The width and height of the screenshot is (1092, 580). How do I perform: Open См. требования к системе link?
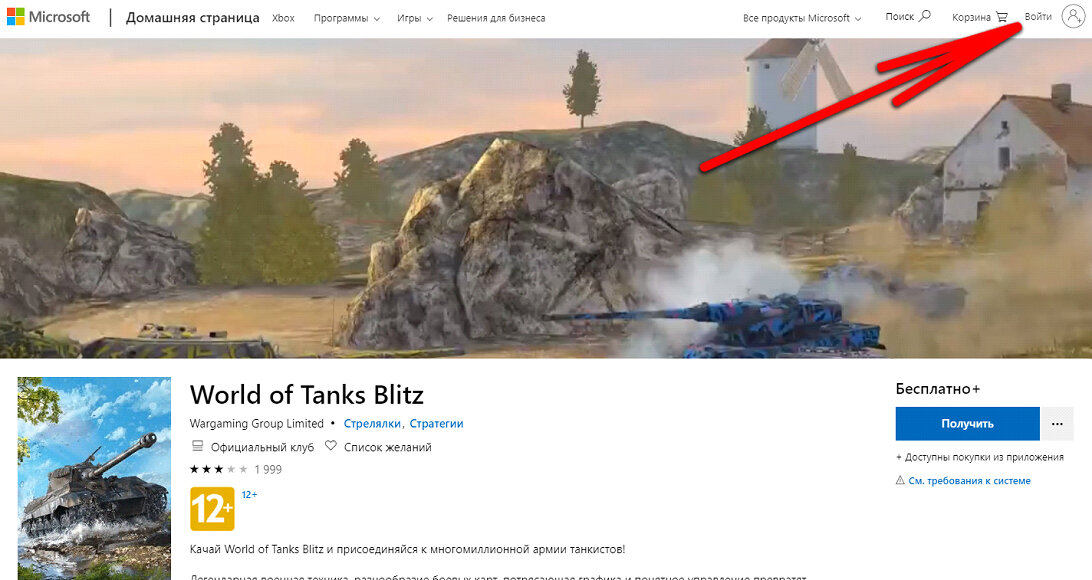click(x=969, y=480)
